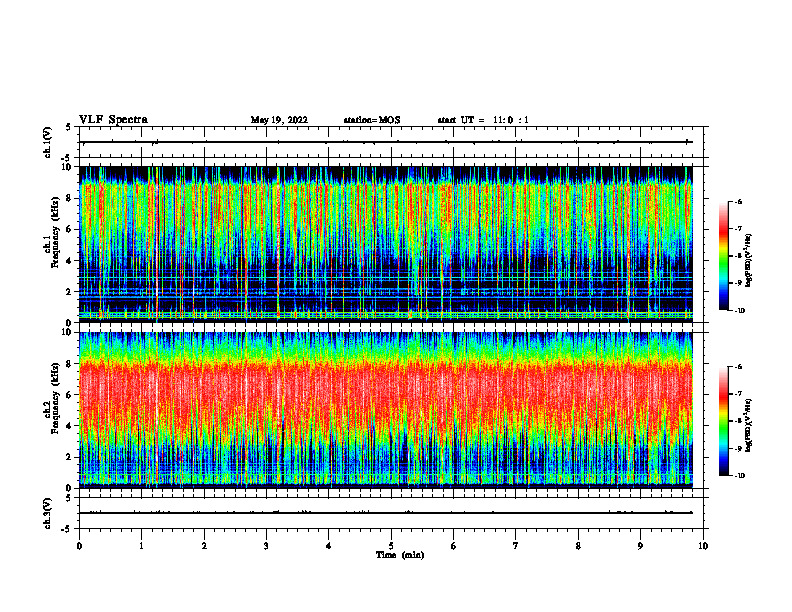The height and width of the screenshot is (612, 792).
Task: Click time axis tick label "5"
Action: click(x=391, y=546)
